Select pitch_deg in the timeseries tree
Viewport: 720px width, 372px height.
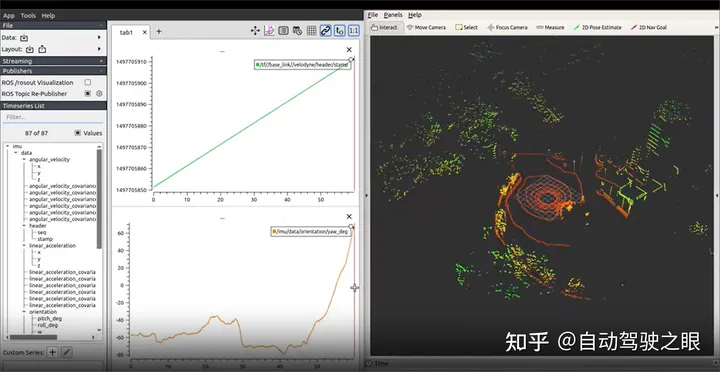[50, 319]
